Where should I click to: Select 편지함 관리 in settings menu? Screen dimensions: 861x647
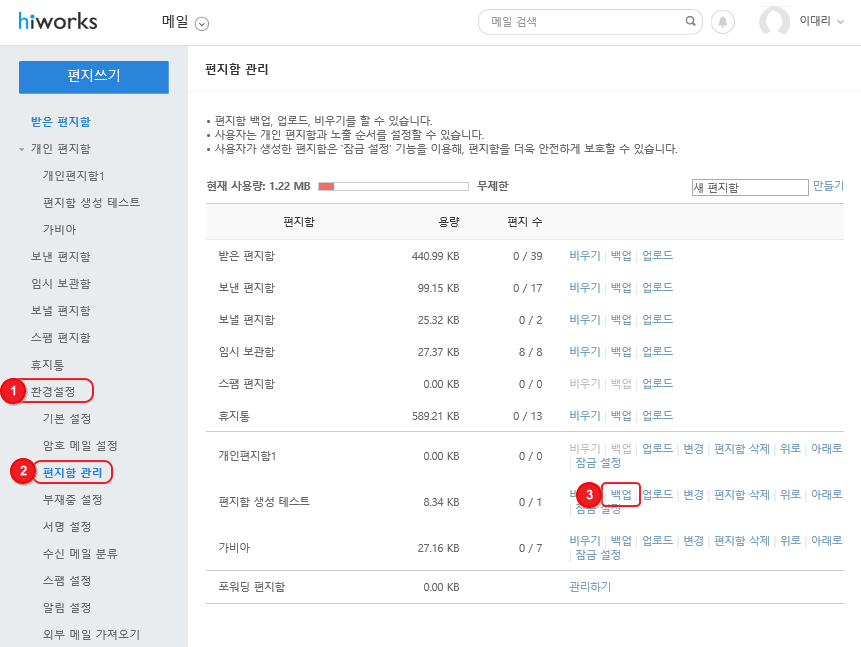click(x=72, y=472)
